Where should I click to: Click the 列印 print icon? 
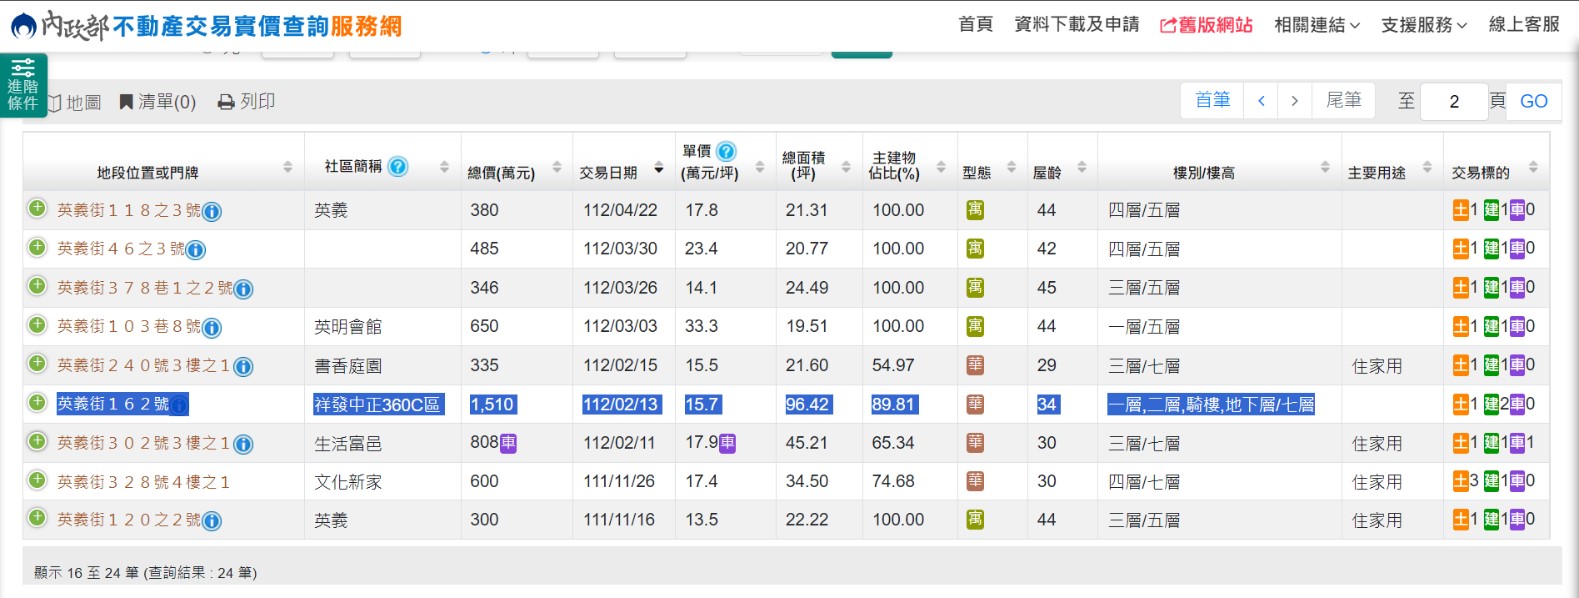[227, 102]
